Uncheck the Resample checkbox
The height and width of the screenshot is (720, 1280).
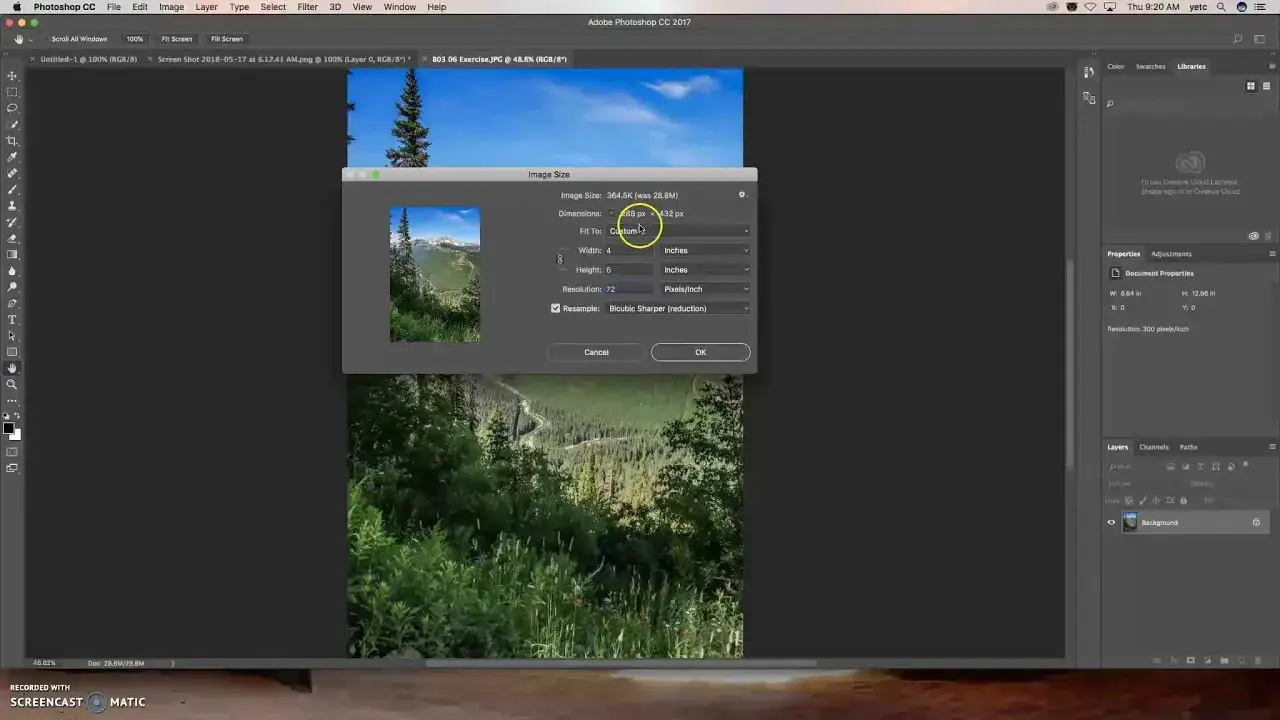(556, 308)
